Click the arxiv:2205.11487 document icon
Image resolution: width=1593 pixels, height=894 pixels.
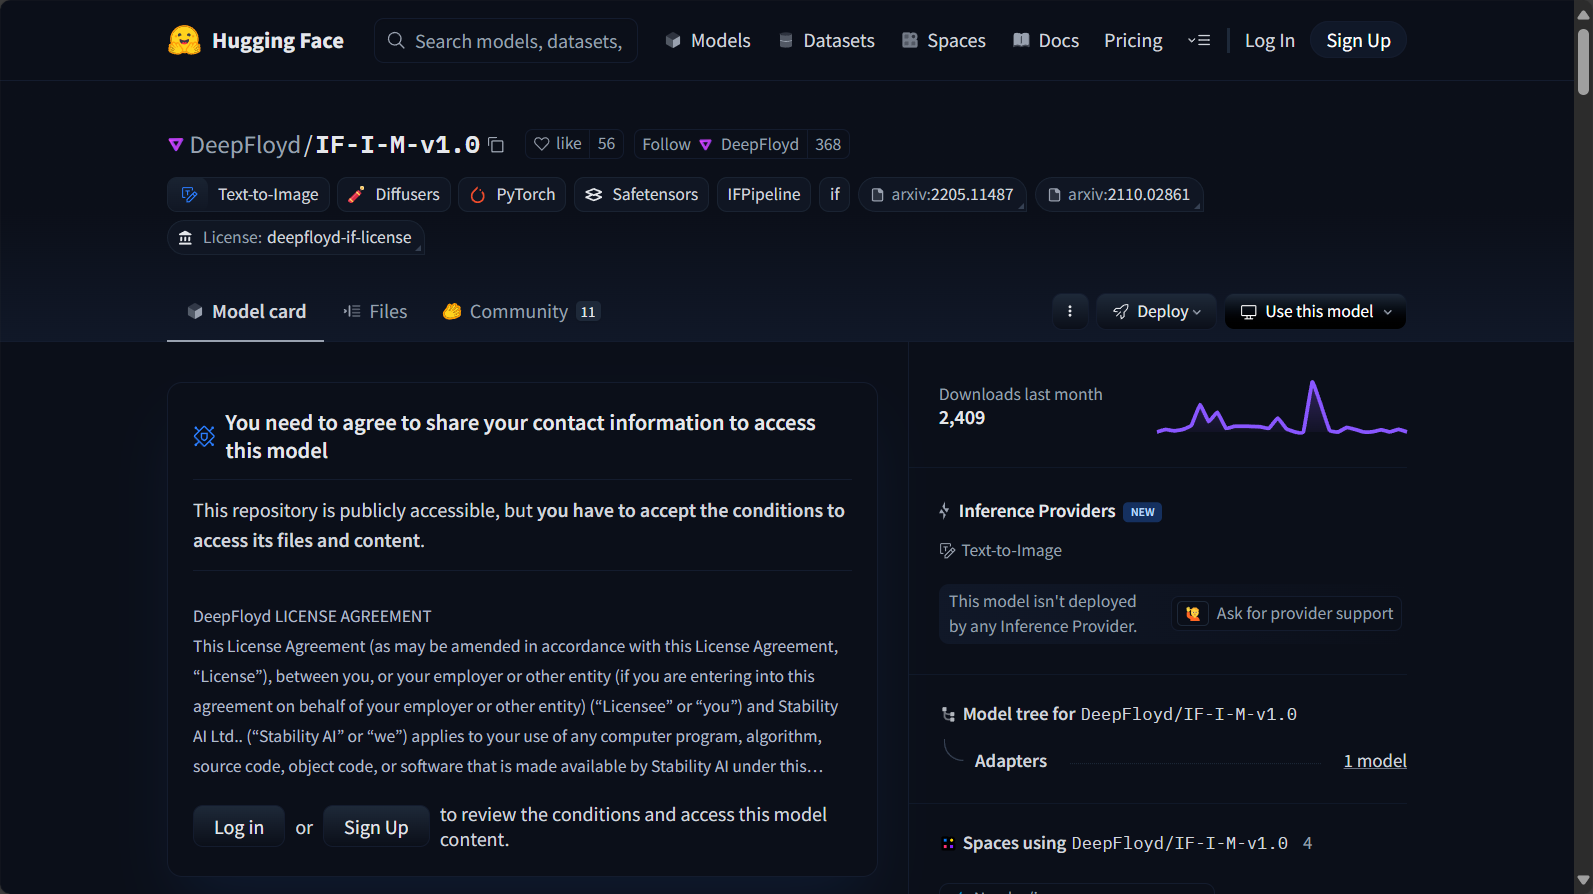[878, 195]
